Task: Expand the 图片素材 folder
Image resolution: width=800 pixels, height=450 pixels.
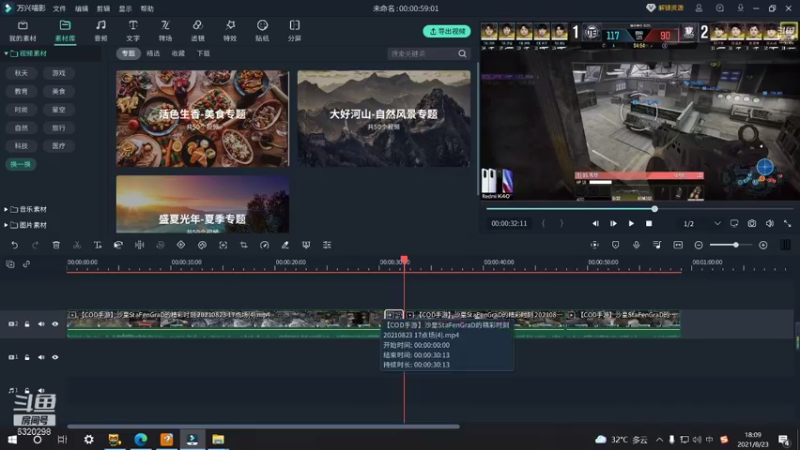Action: click(6, 225)
